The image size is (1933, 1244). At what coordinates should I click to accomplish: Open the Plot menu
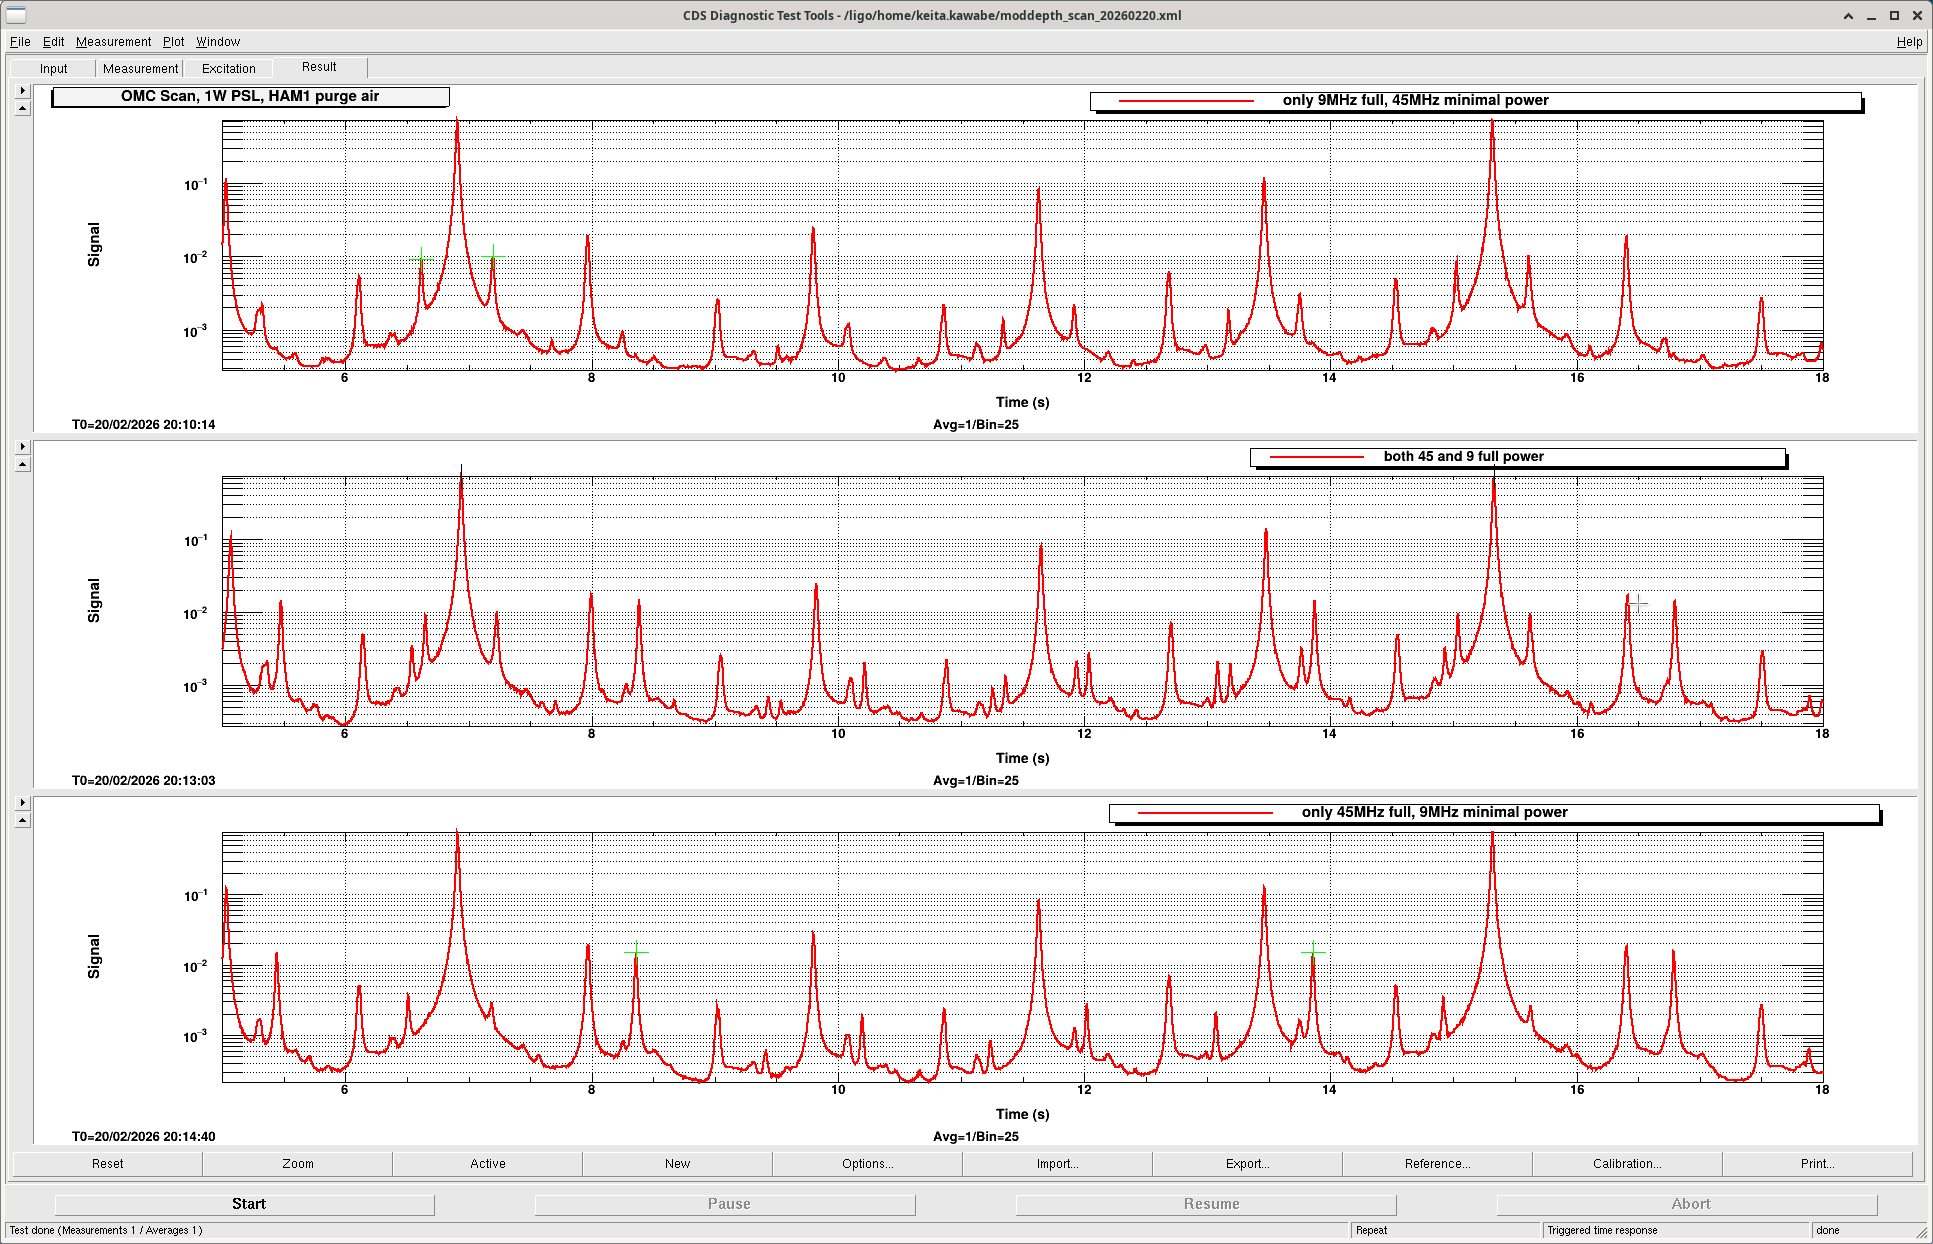point(173,42)
